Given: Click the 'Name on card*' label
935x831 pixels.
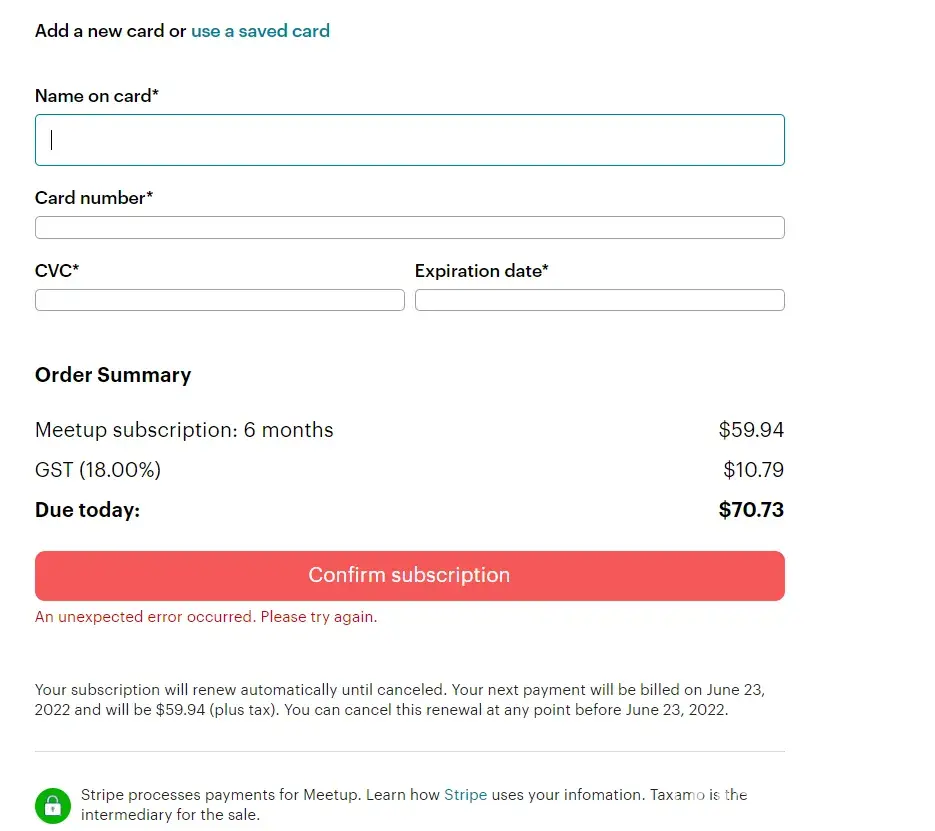Looking at the screenshot, I should pos(97,96).
